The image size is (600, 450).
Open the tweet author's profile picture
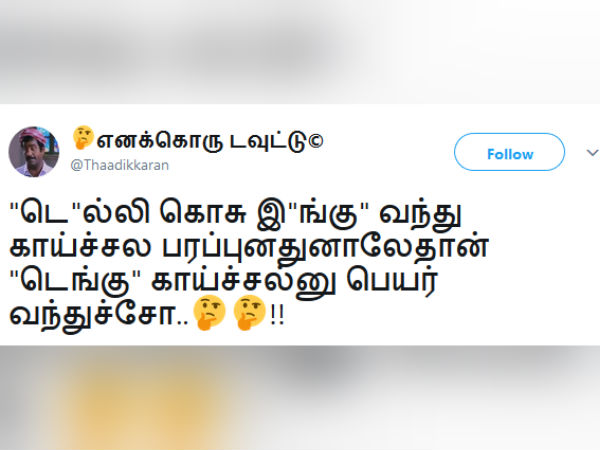(34, 152)
